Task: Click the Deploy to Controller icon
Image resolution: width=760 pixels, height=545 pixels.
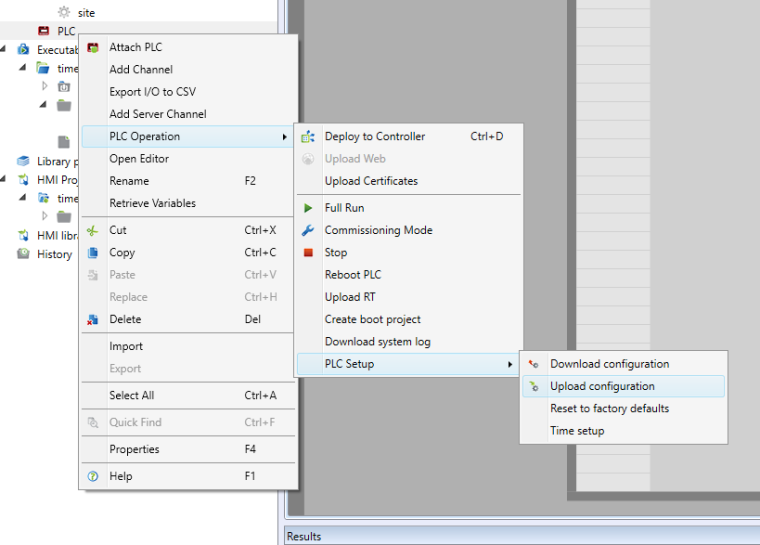Action: [308, 137]
